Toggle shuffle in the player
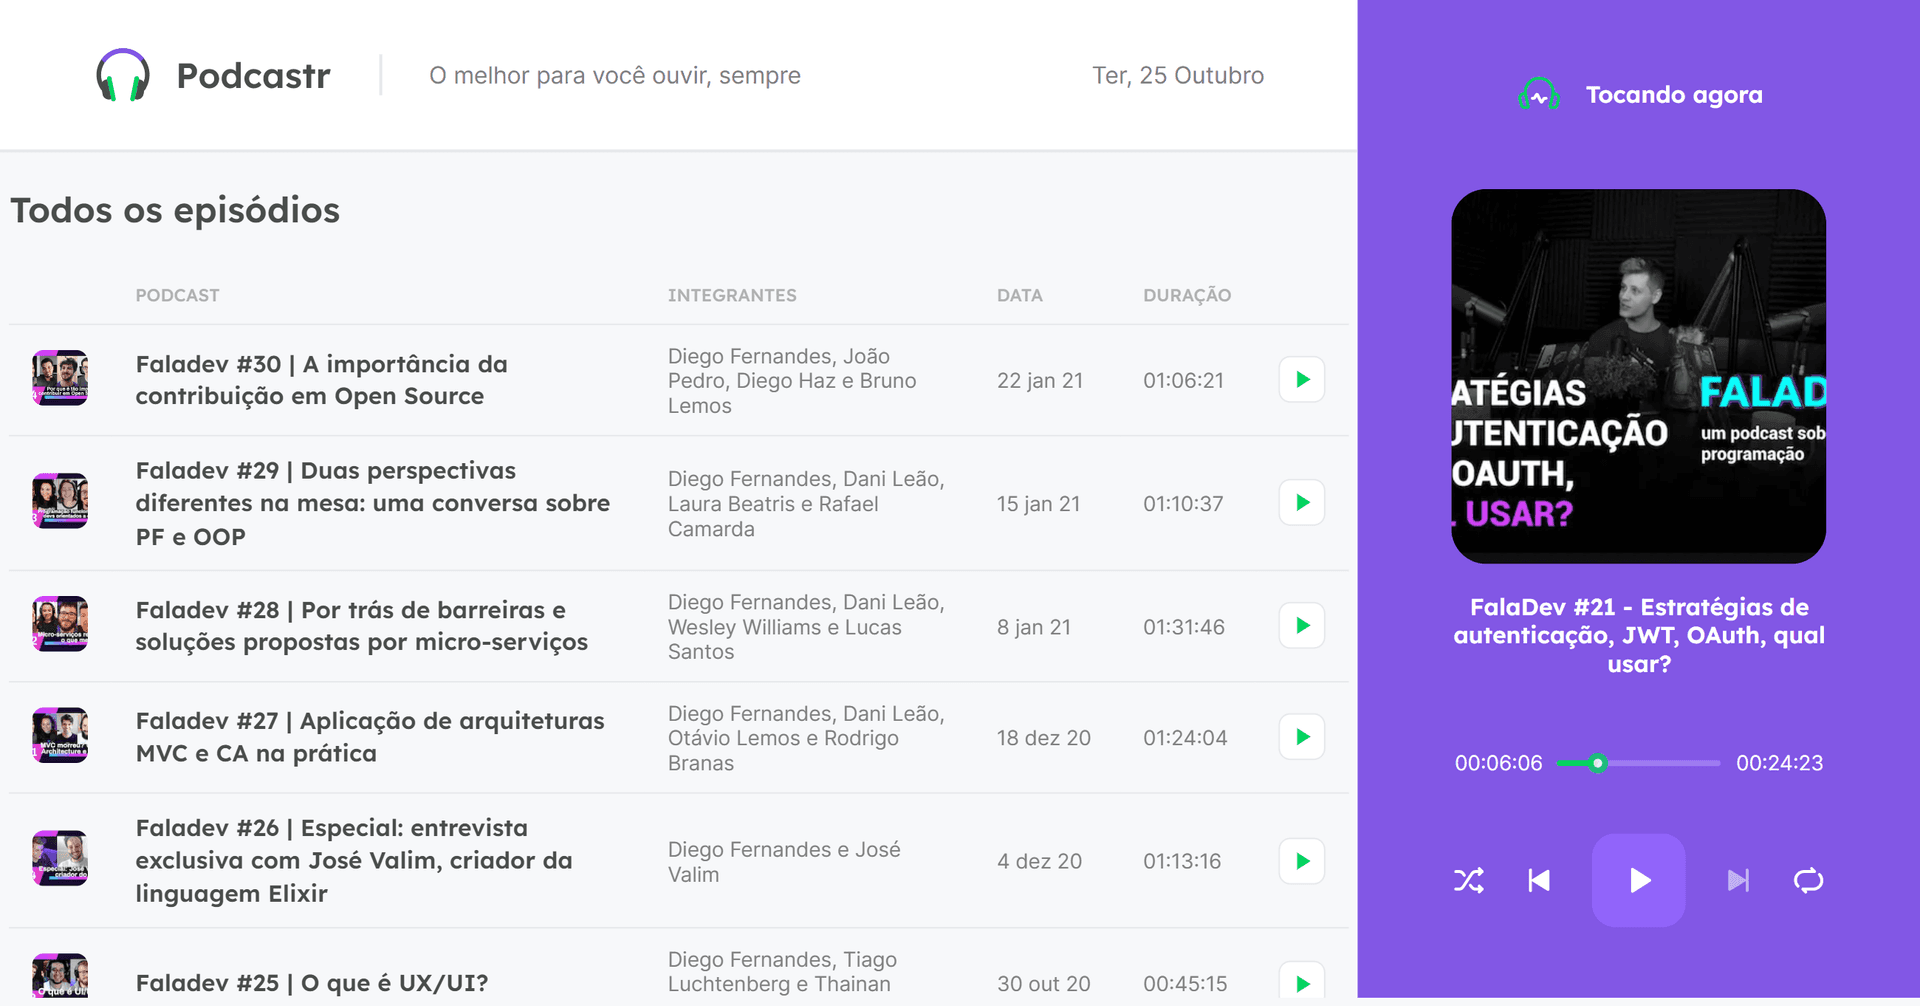 tap(1469, 881)
